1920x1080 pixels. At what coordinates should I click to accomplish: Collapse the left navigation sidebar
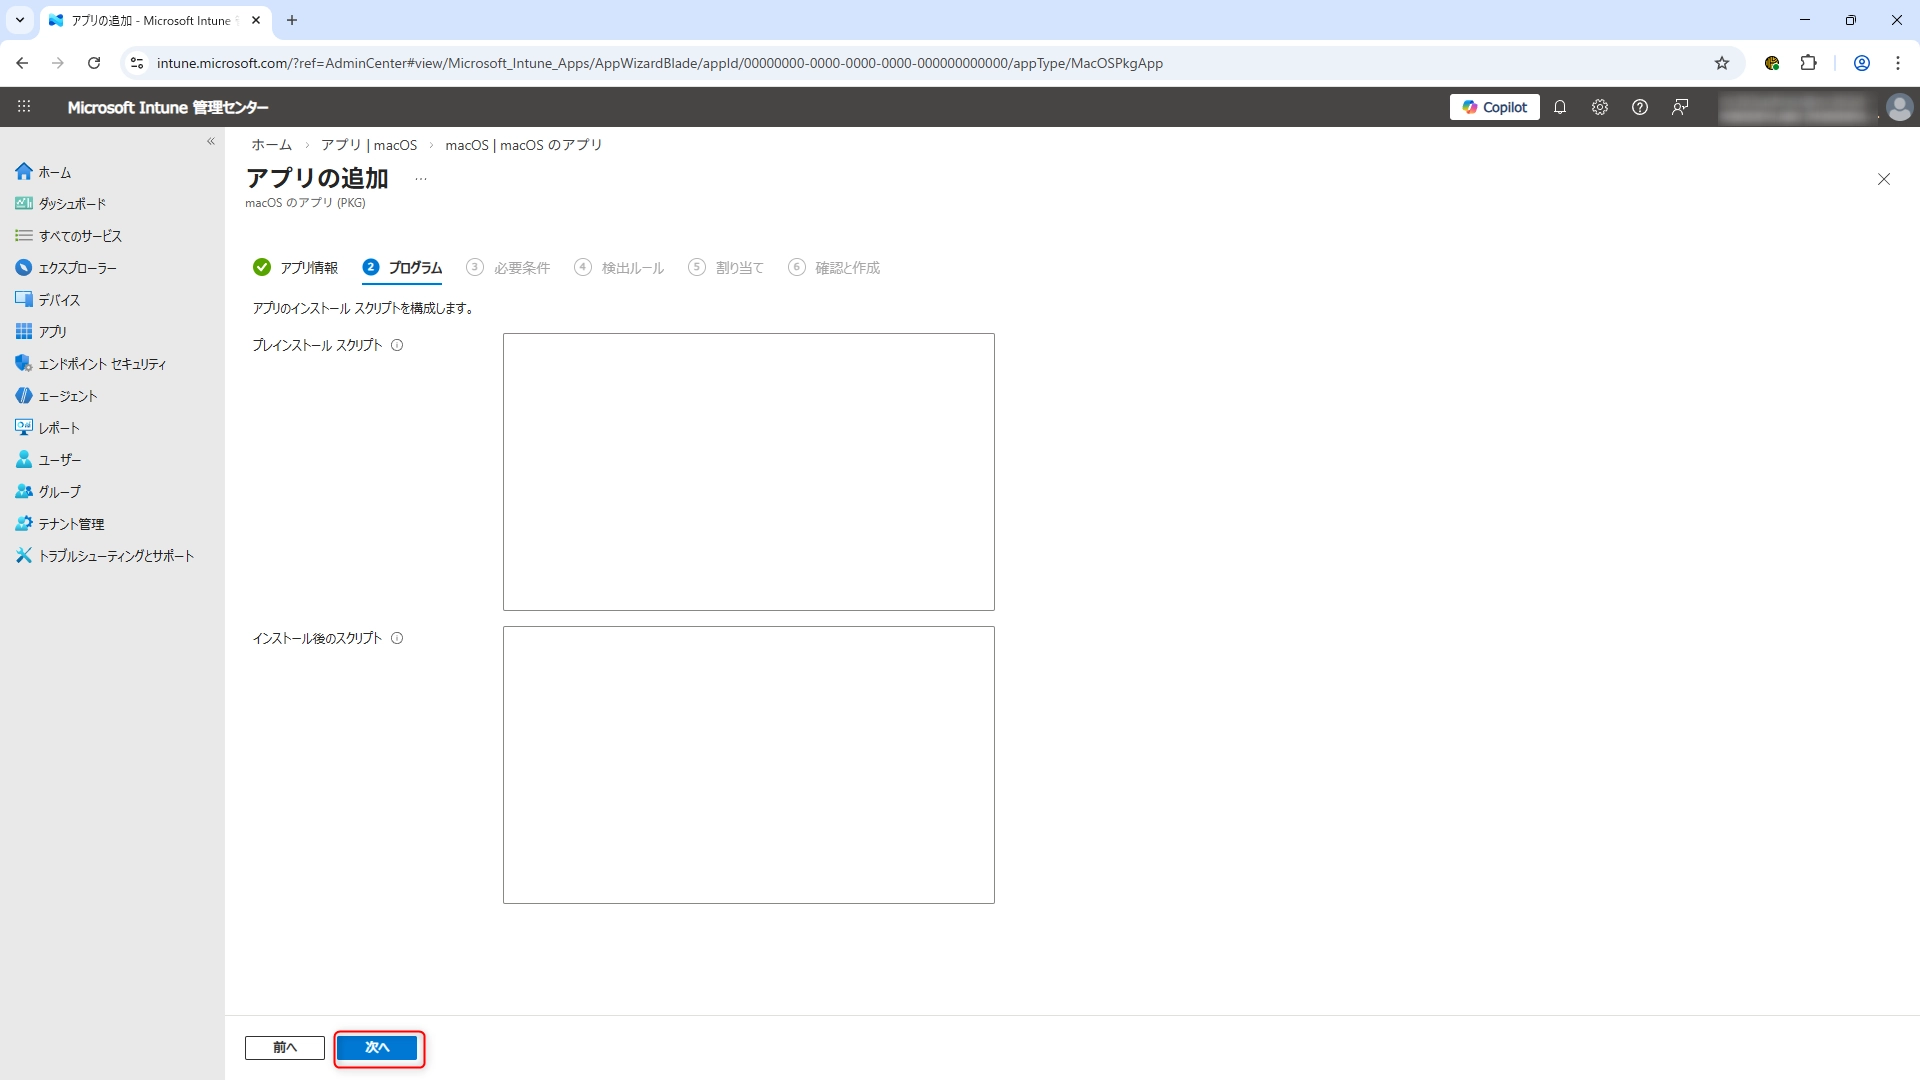pos(211,141)
